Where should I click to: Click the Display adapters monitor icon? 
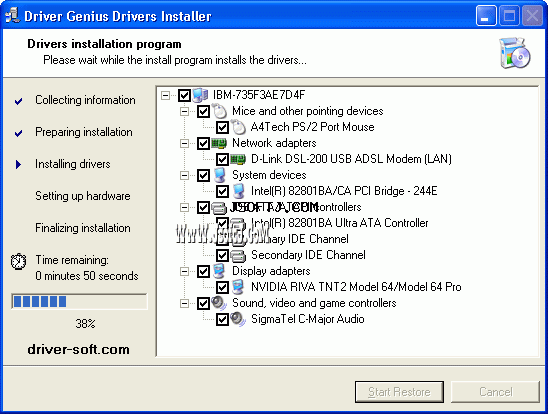[219, 271]
